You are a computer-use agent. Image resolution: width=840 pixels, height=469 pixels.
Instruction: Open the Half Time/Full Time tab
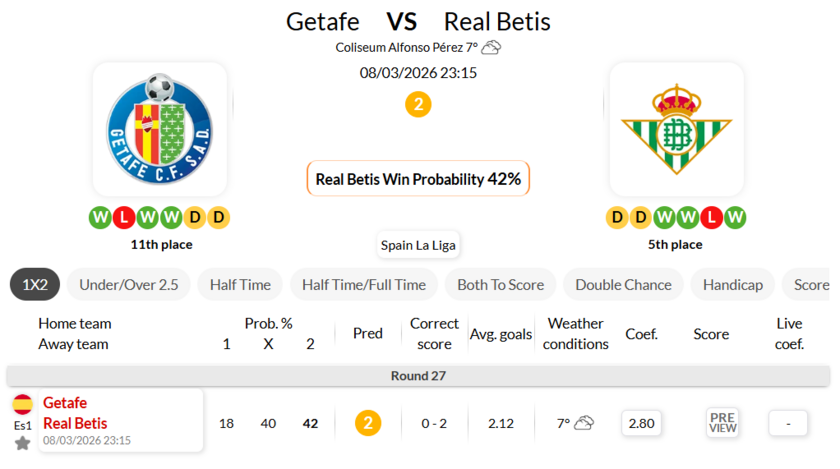point(364,285)
